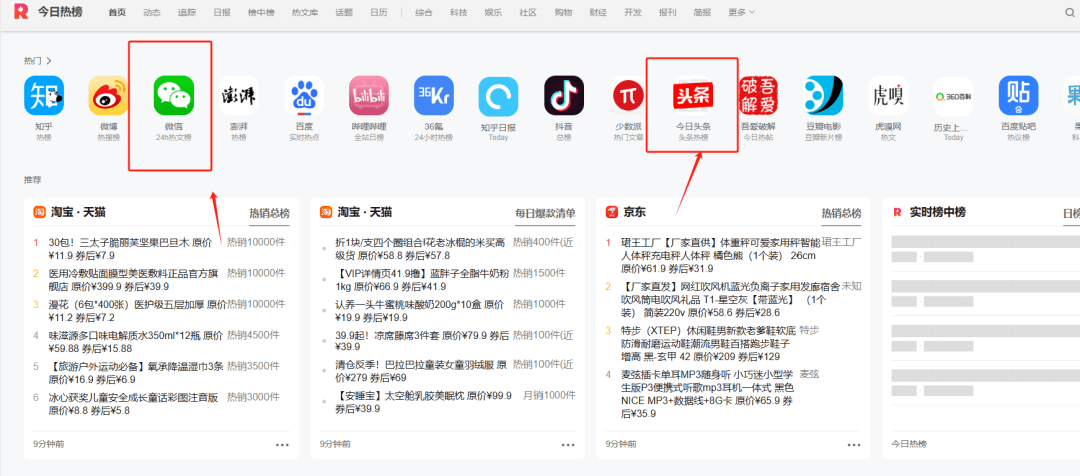Open the 澎湃 news icon
The image size is (1080, 476).
point(238,95)
